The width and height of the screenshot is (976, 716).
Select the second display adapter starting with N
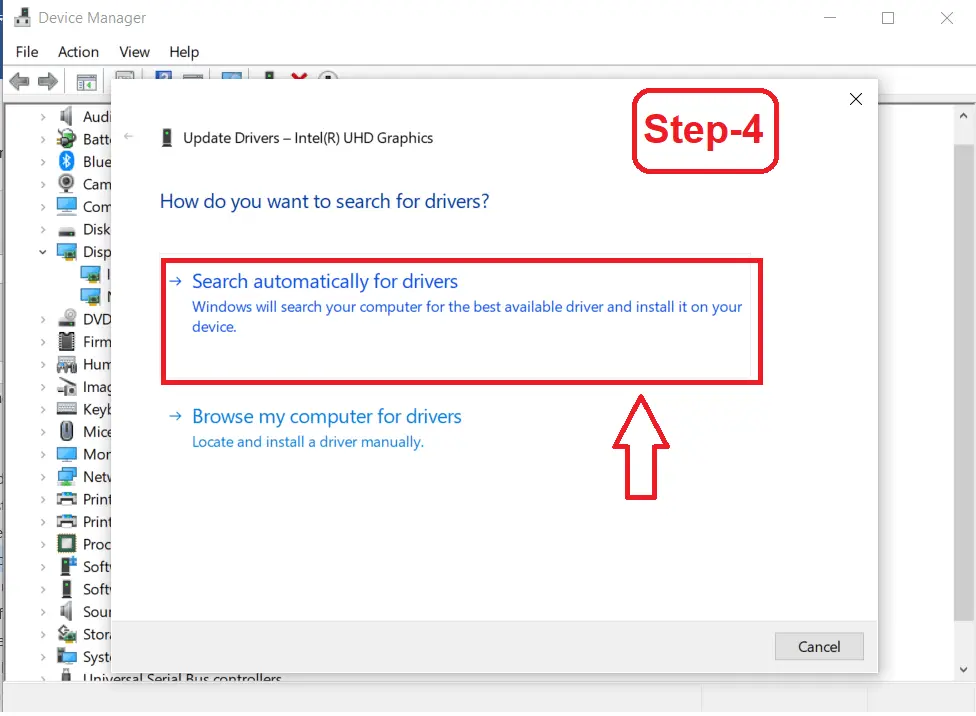coord(95,296)
